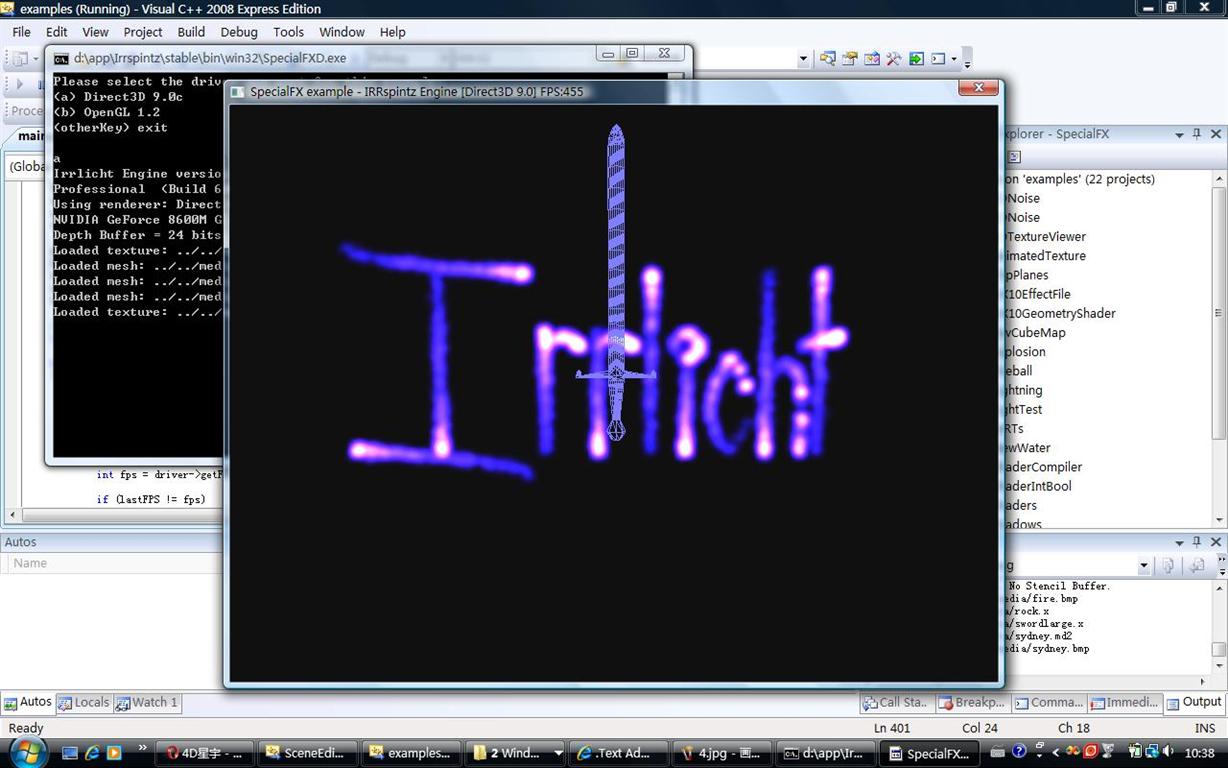Open the Project menu
Screen dimensions: 1228x768
(143, 32)
